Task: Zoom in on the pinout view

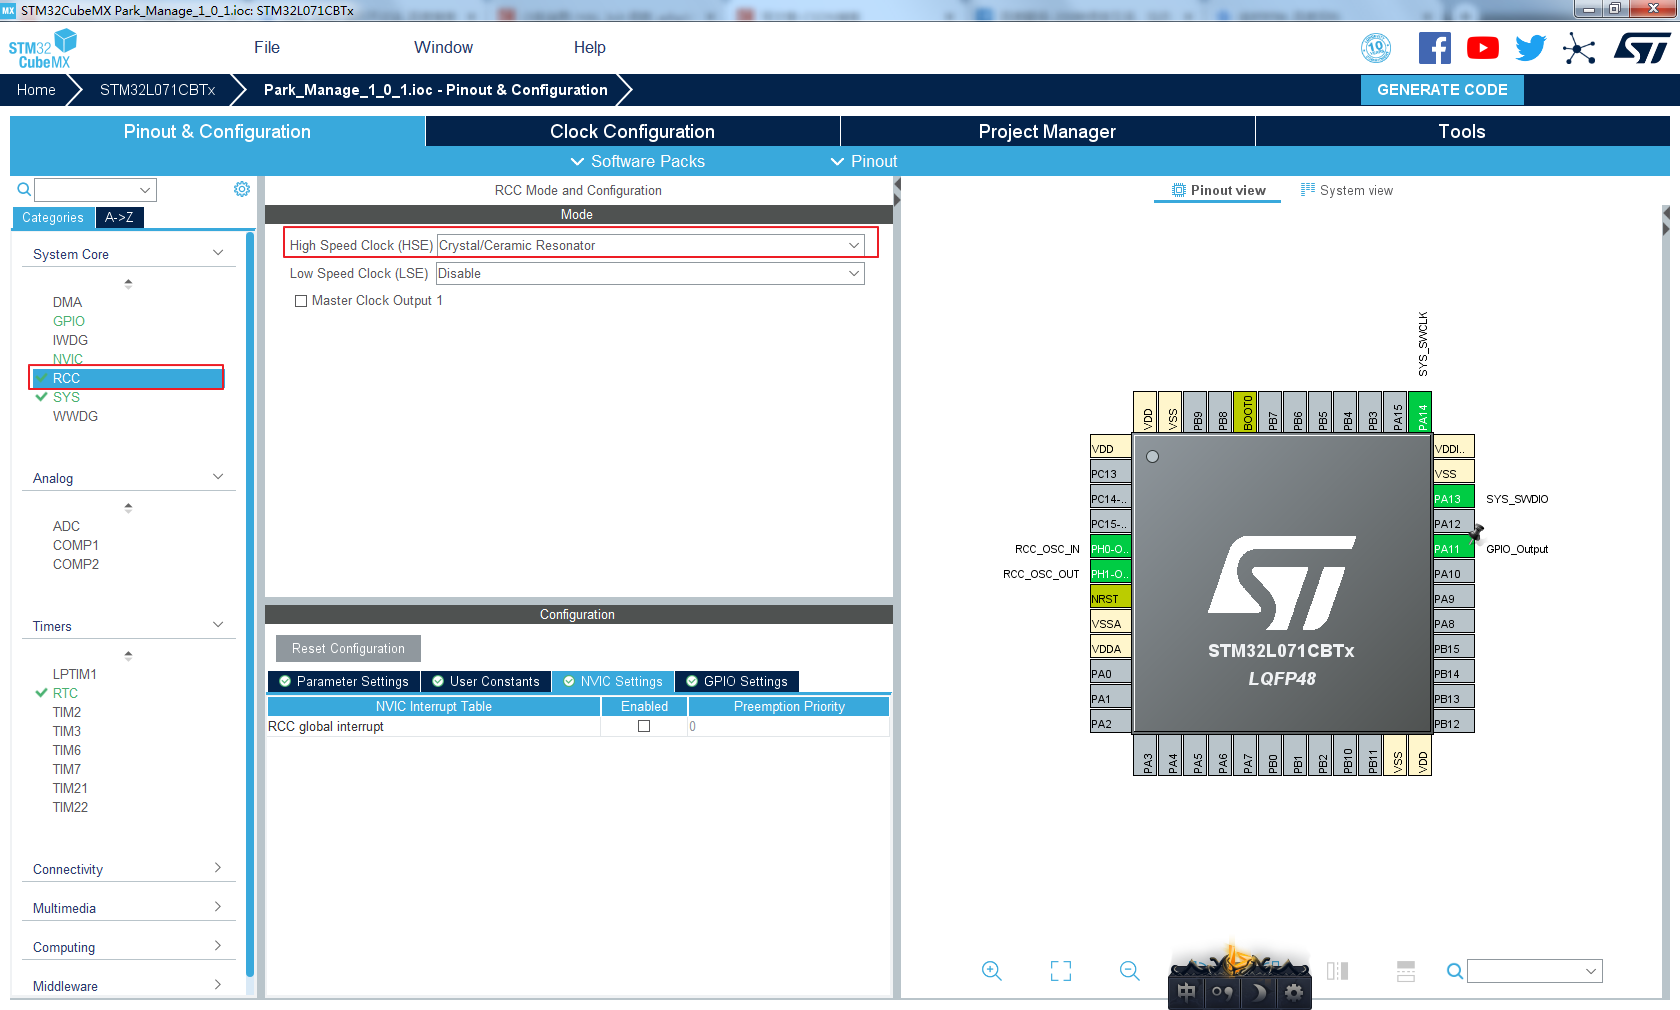Action: 991,970
